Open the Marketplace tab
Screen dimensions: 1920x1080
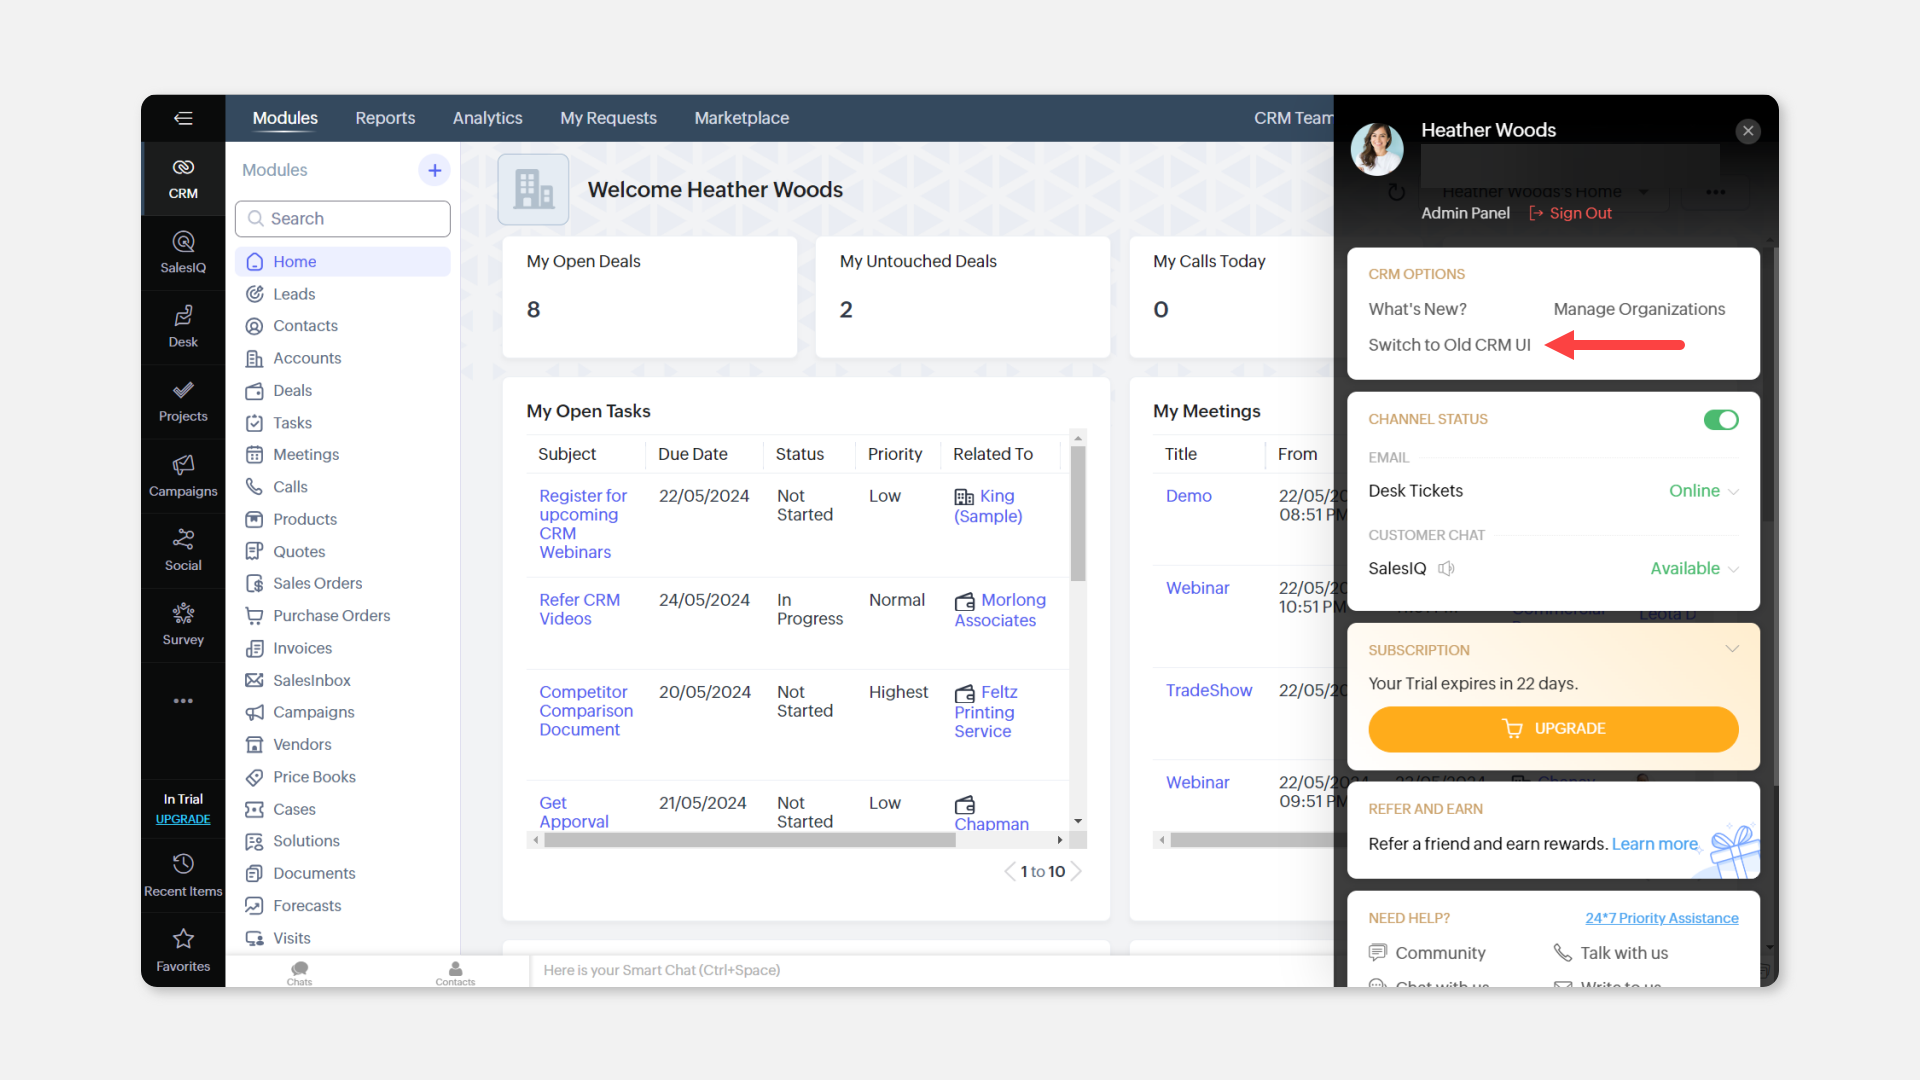point(741,118)
